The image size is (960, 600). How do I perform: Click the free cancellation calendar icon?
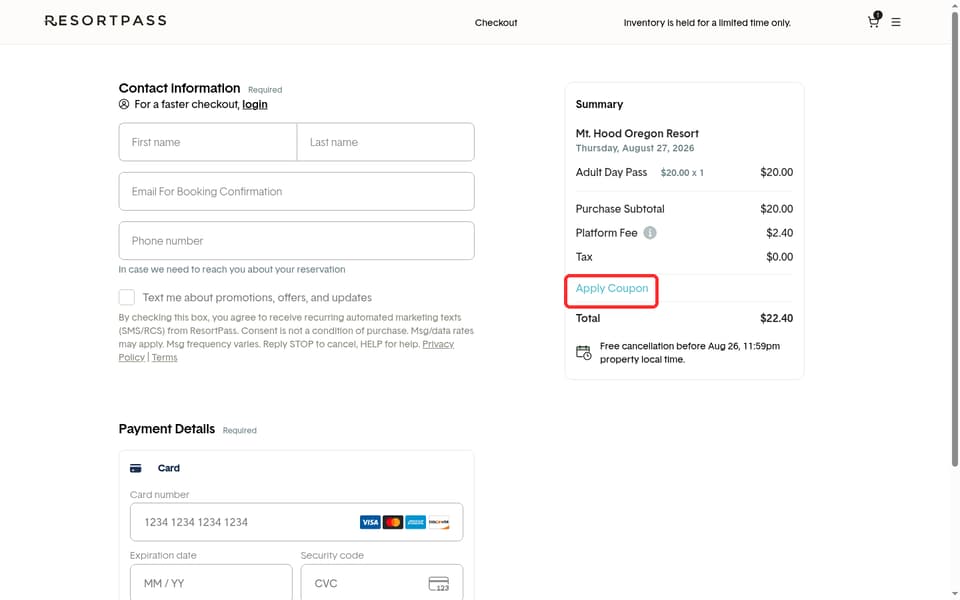[x=583, y=353]
